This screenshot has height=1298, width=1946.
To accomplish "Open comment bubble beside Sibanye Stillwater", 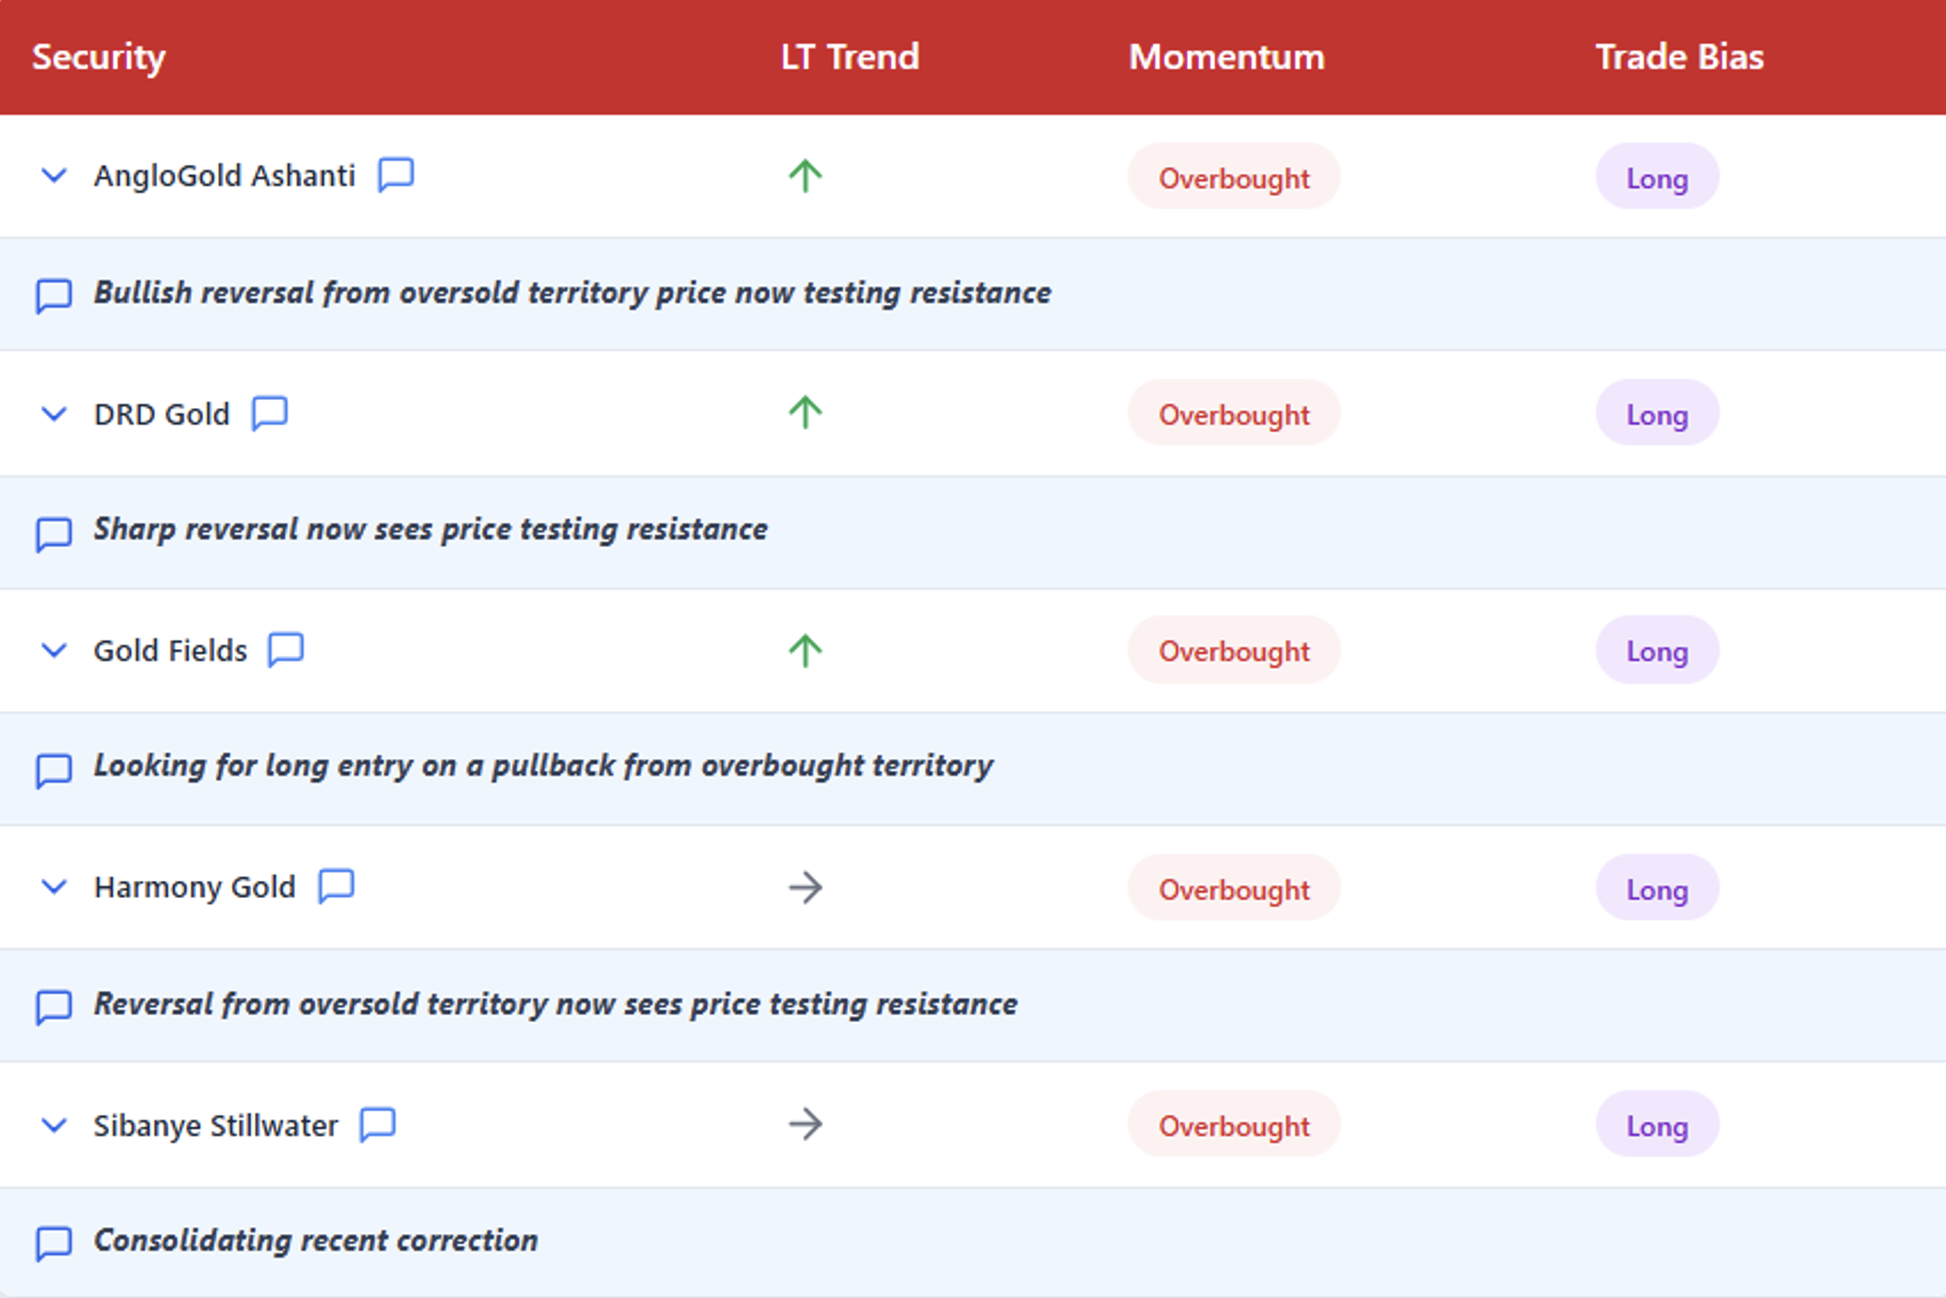I will (x=378, y=1124).
